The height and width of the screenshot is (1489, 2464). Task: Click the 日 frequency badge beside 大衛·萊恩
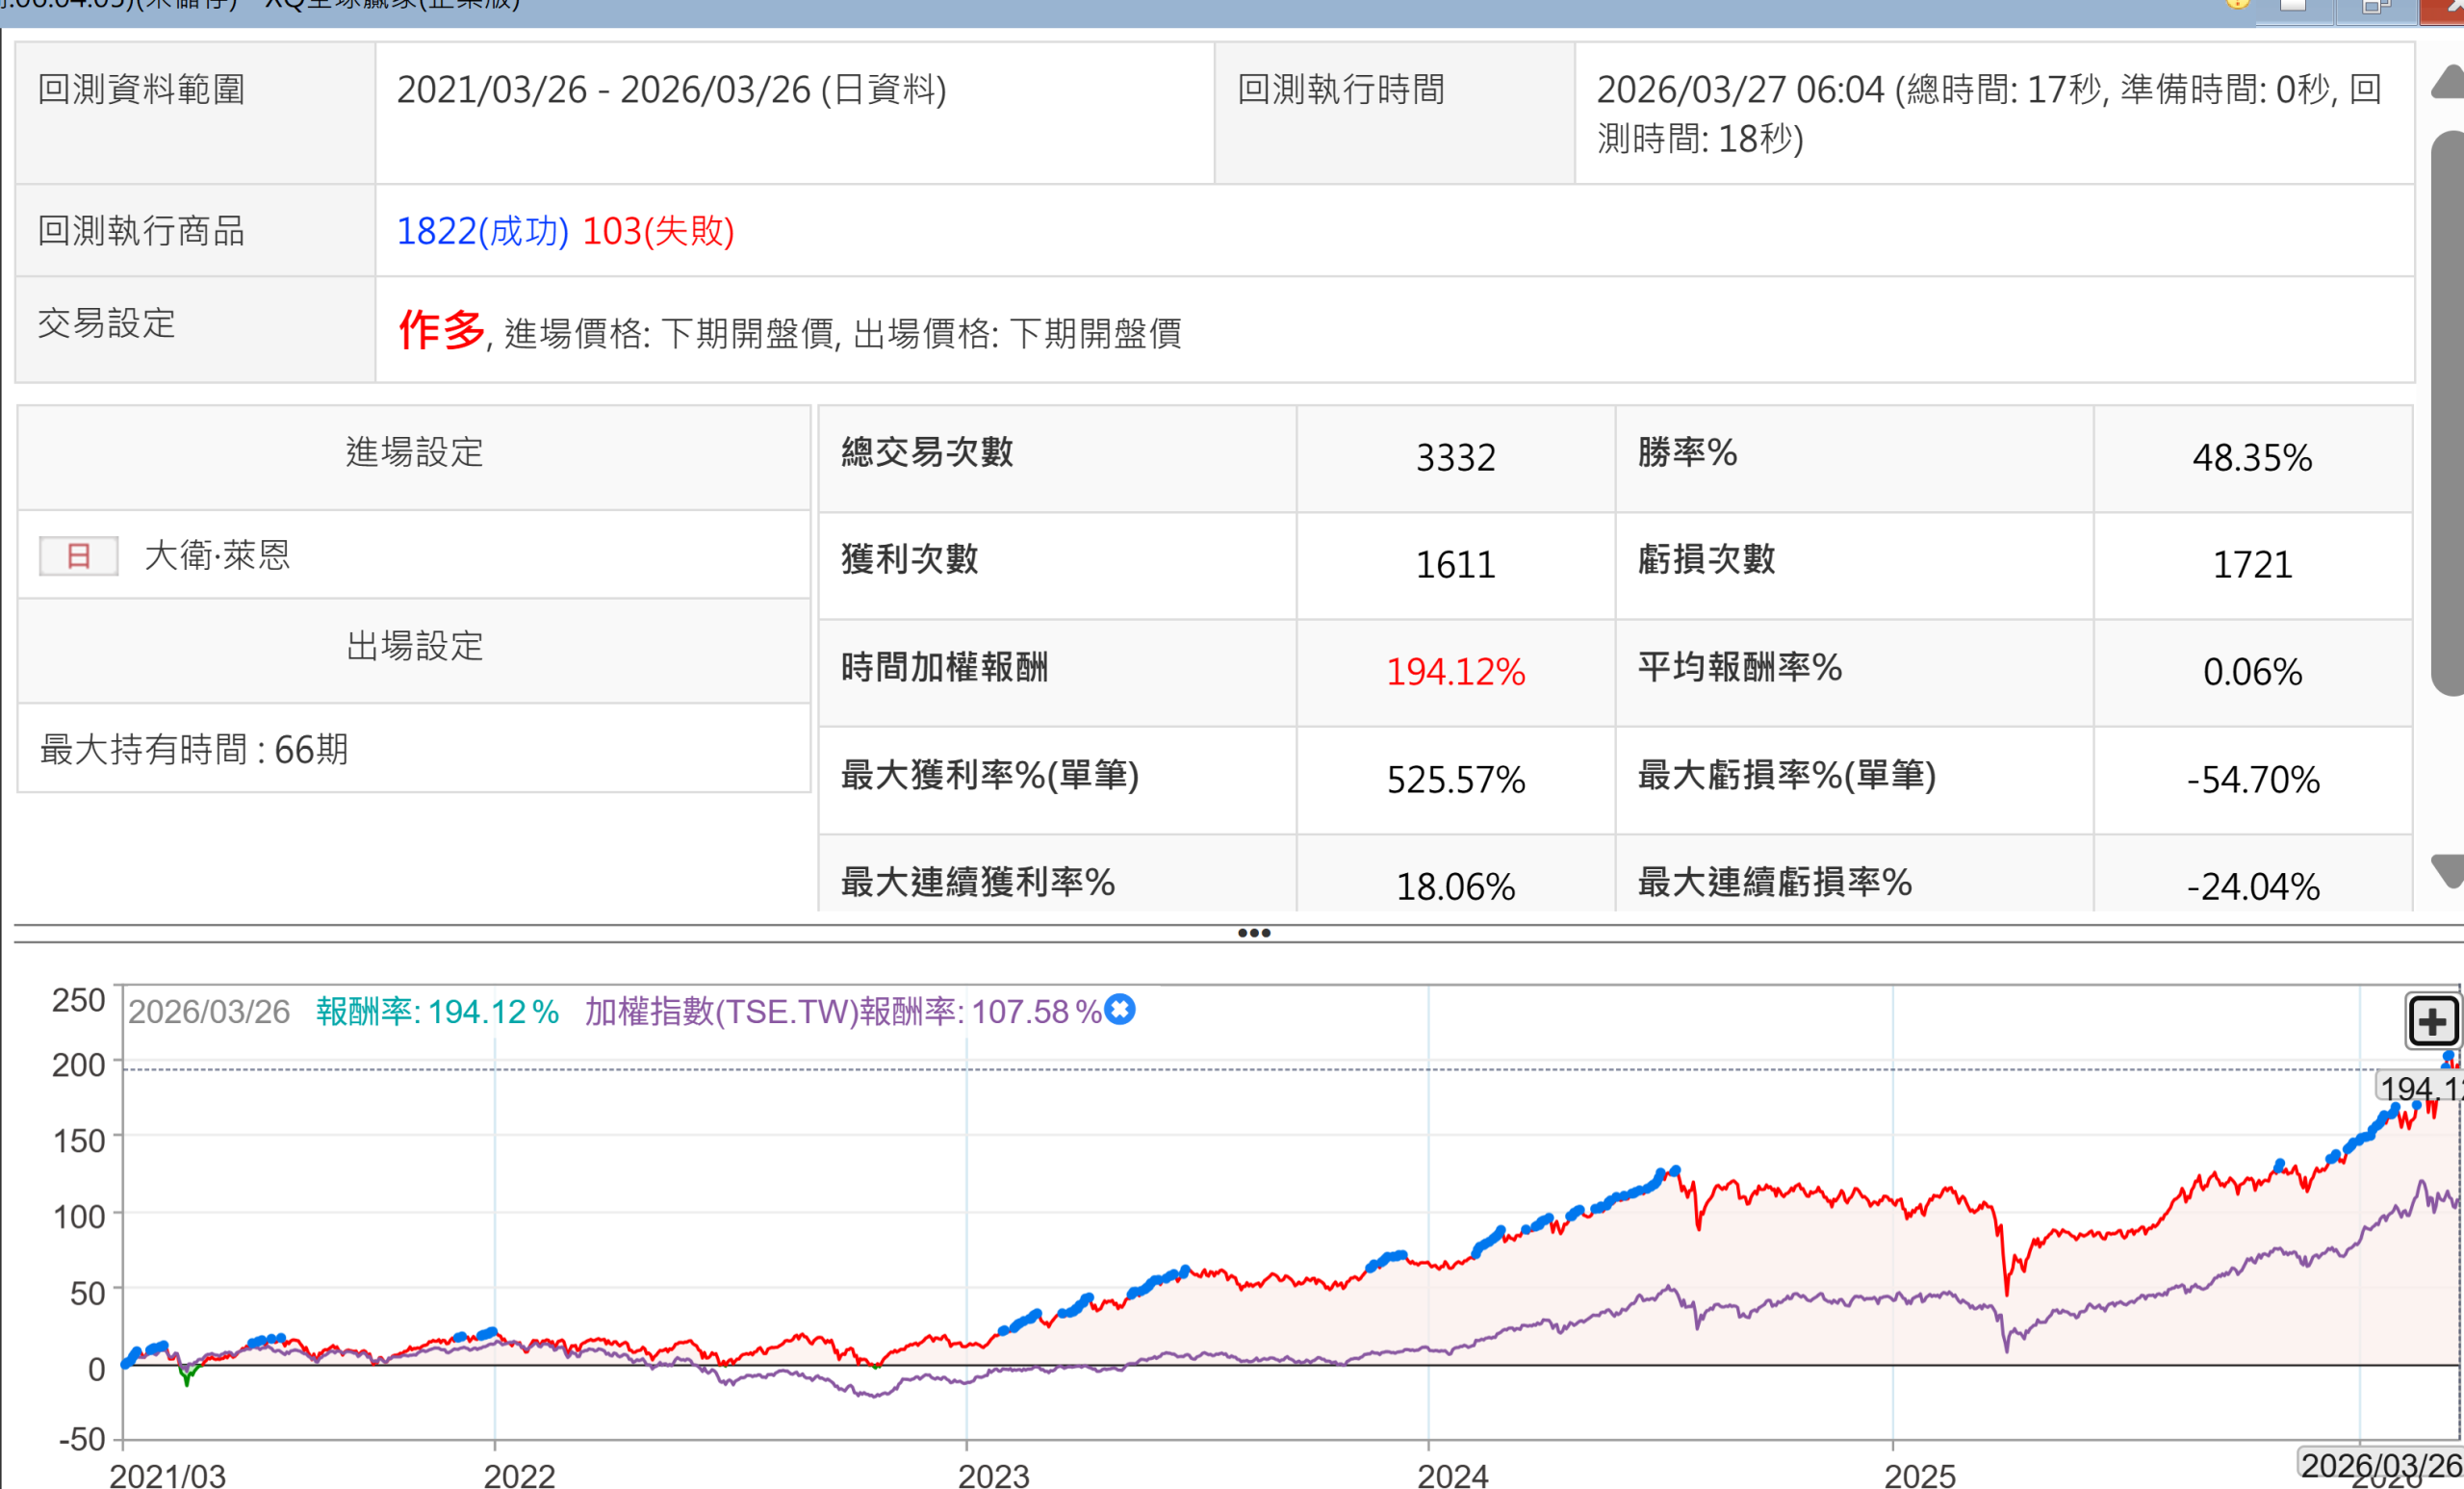pyautogui.click(x=78, y=555)
